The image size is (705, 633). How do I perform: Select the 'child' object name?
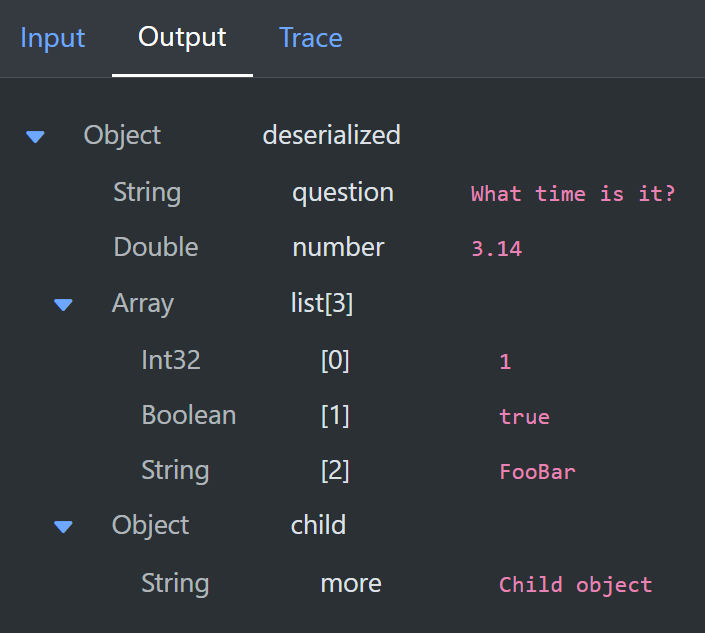click(318, 525)
